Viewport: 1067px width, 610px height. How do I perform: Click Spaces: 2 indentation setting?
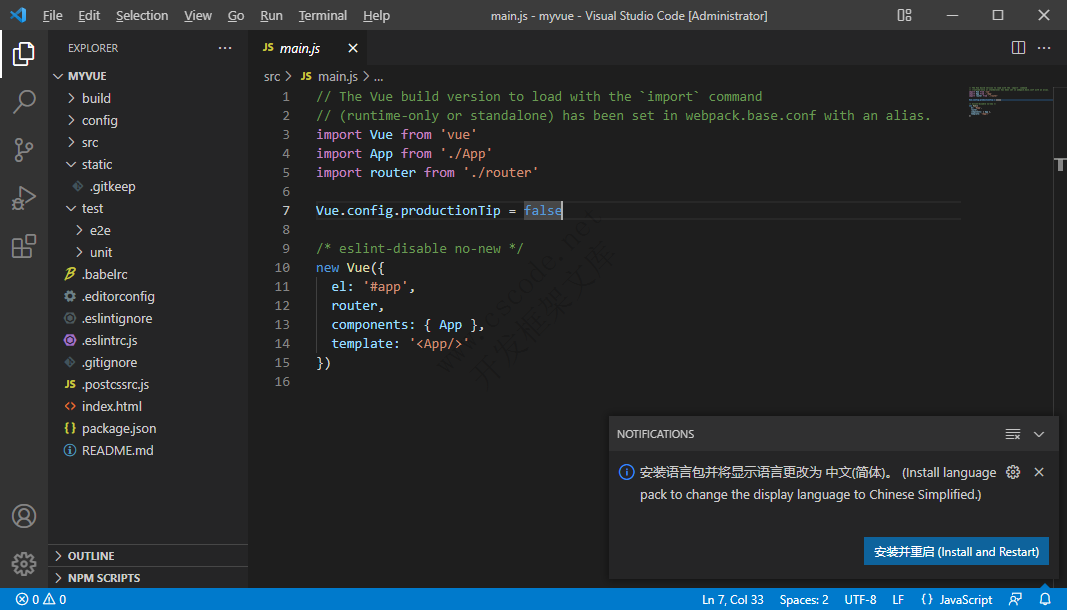[804, 599]
